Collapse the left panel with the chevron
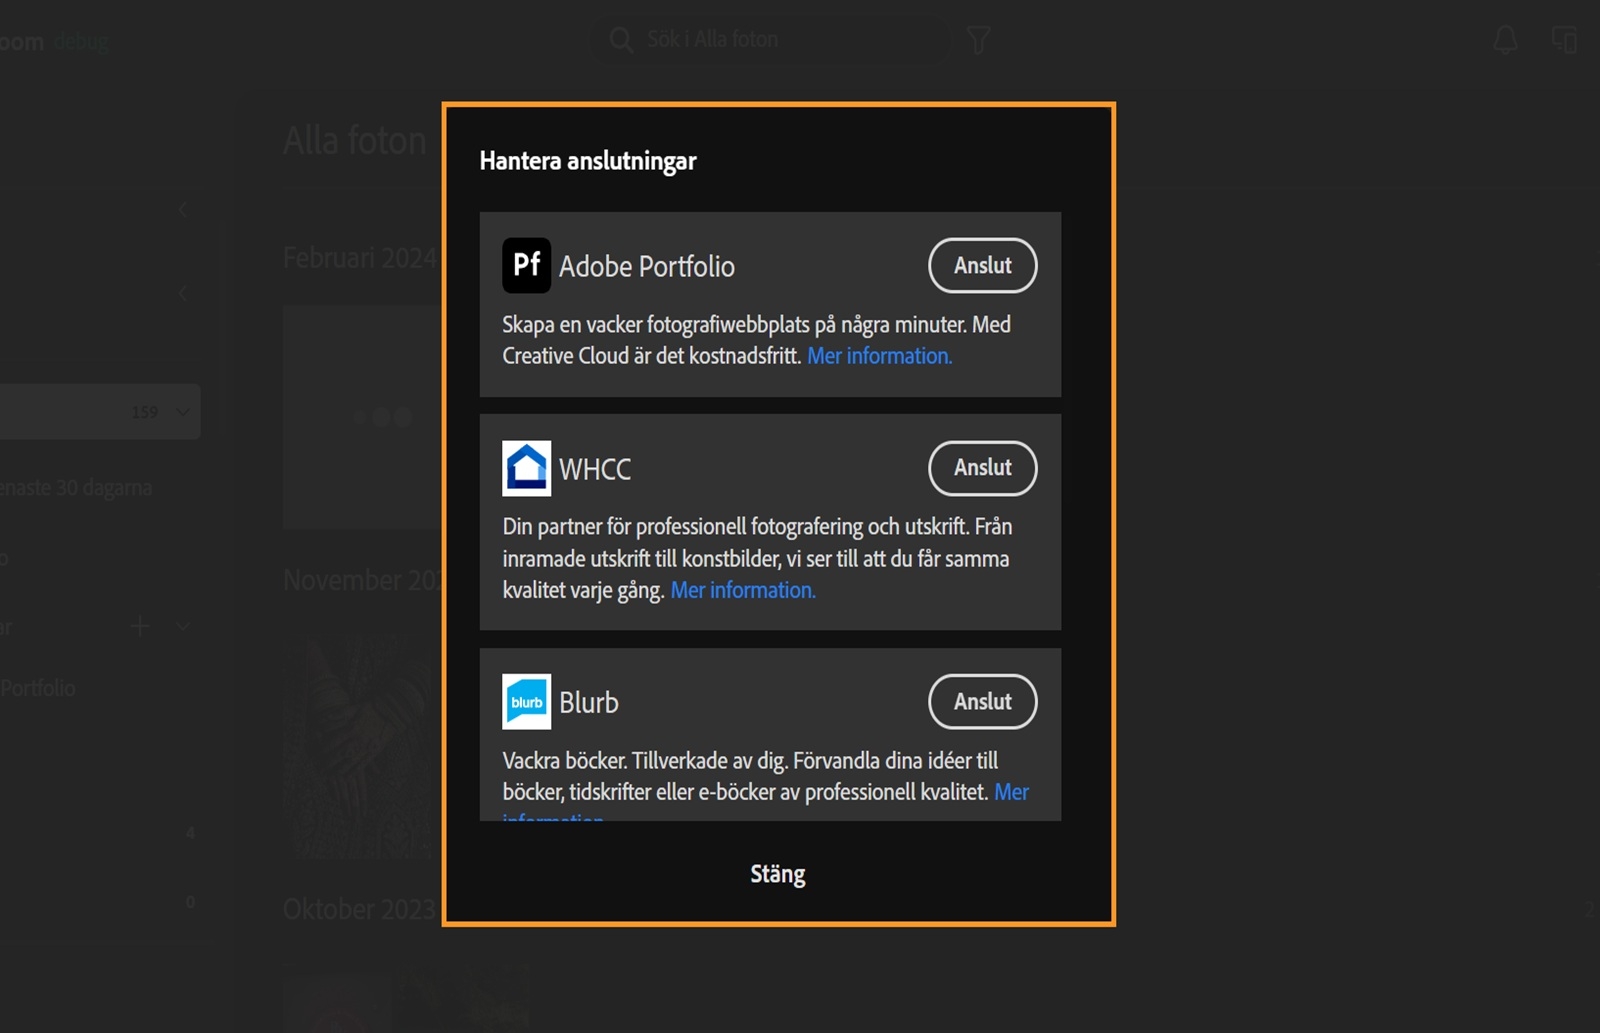 click(183, 209)
